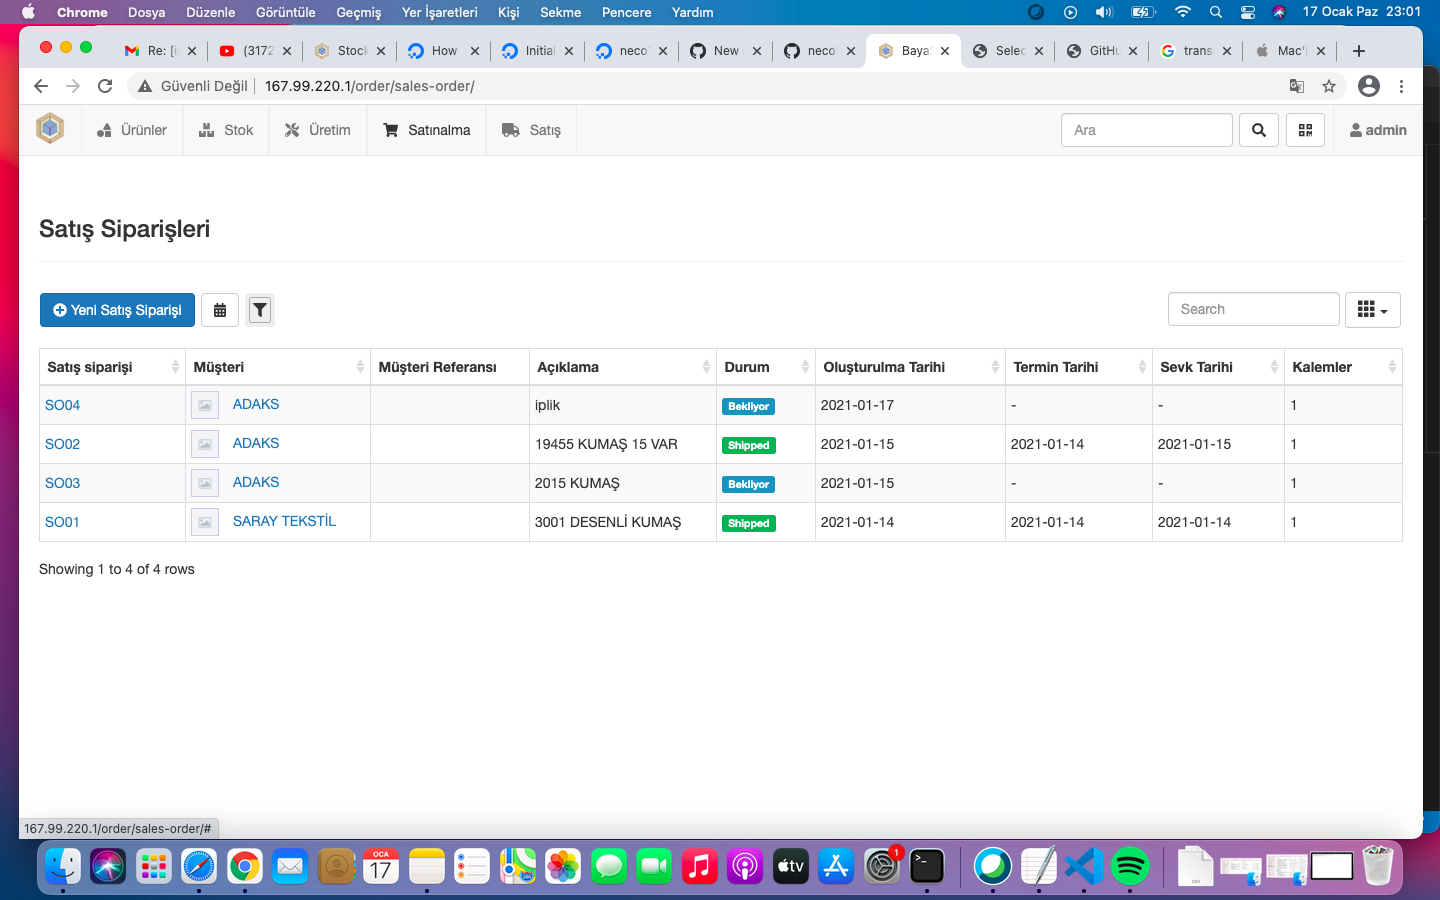Click the magnifying glass search icon
The width and height of the screenshot is (1440, 900).
(x=1258, y=130)
